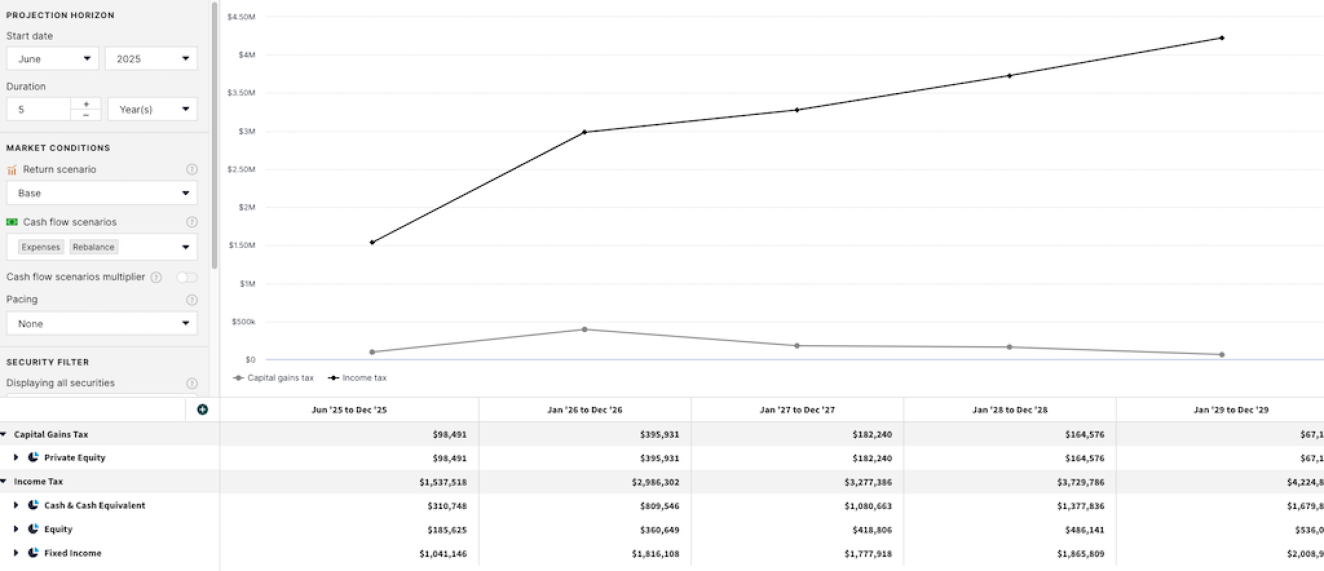Screen dimensions: 1324x571
Task: Click Cash & Cash Equivalent pie icon
Action: [33, 506]
